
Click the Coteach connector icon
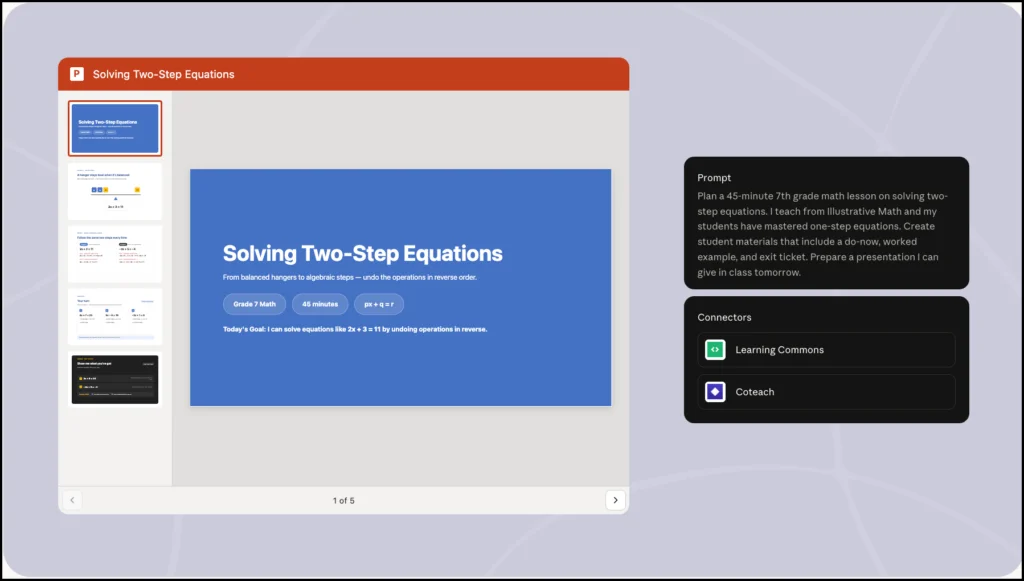pos(715,392)
